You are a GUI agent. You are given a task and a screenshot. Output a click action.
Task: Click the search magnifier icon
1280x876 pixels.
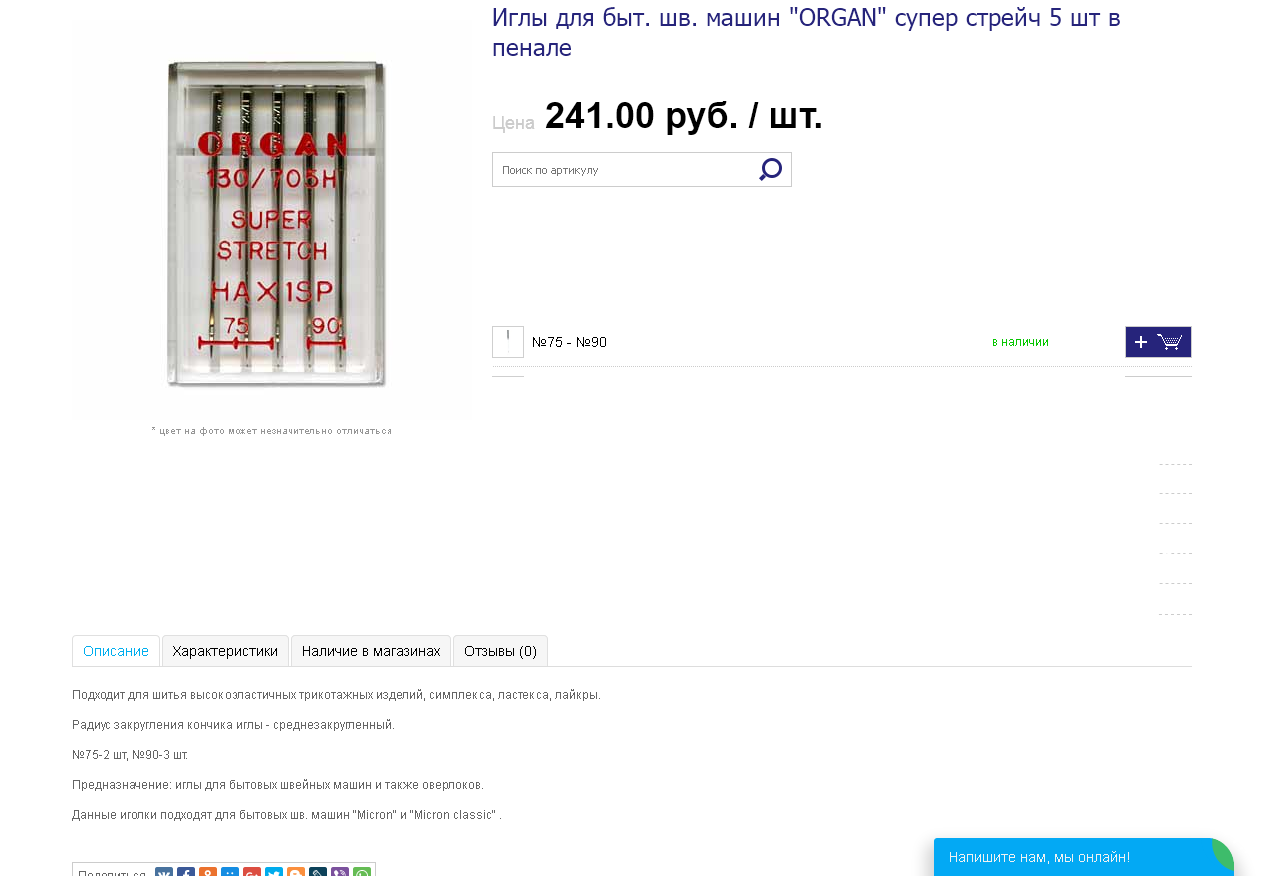(770, 170)
